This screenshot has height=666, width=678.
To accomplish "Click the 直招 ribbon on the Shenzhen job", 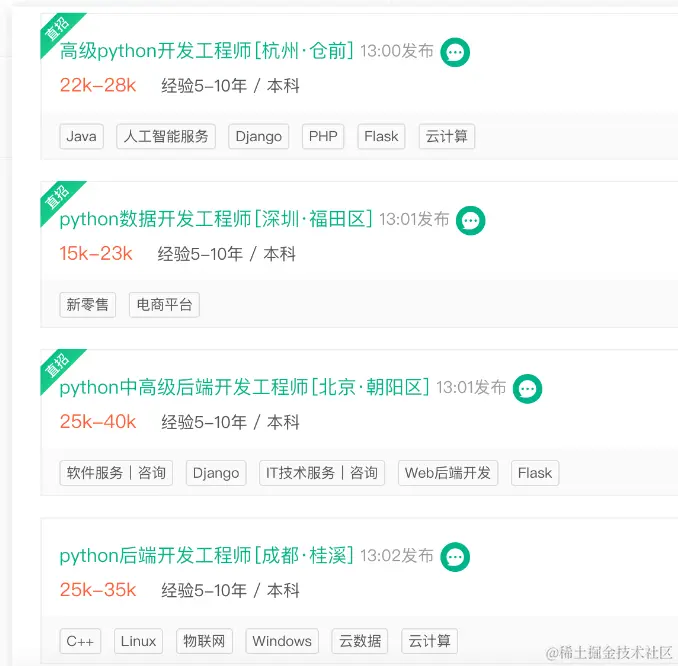I will pyautogui.click(x=57, y=198).
